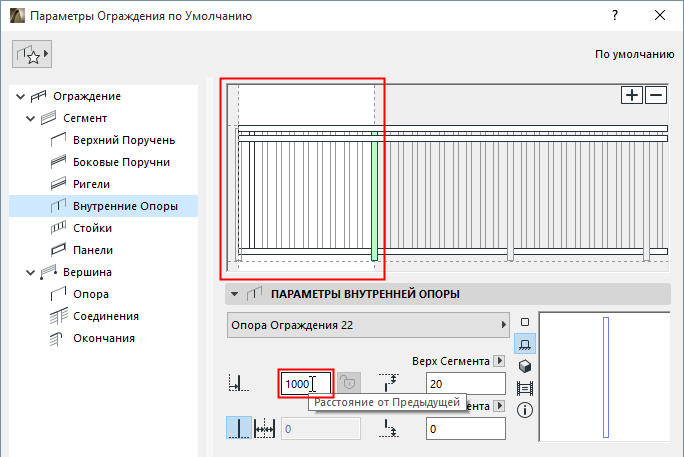Select Боковые Поручни item
Viewport: 684px width, 457px height.
point(121,162)
